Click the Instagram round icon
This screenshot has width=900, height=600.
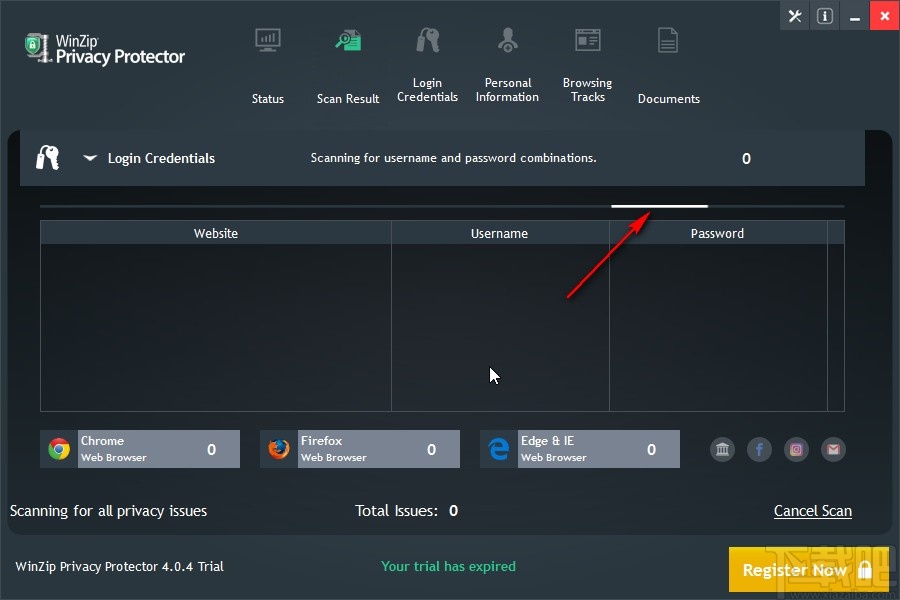click(x=796, y=450)
